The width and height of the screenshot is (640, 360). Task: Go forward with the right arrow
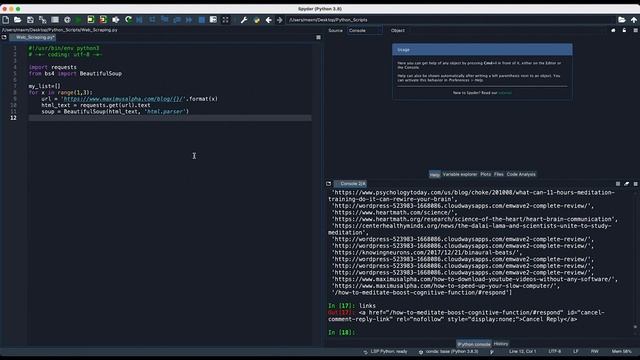point(280,20)
